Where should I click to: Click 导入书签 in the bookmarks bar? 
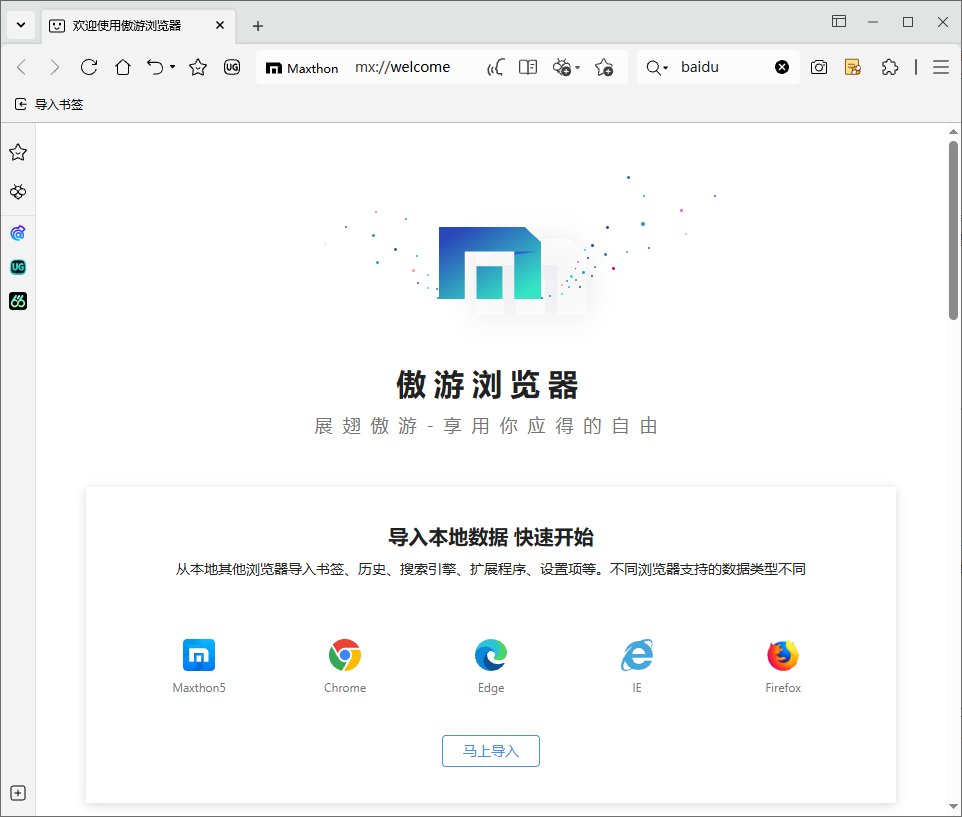tap(49, 104)
